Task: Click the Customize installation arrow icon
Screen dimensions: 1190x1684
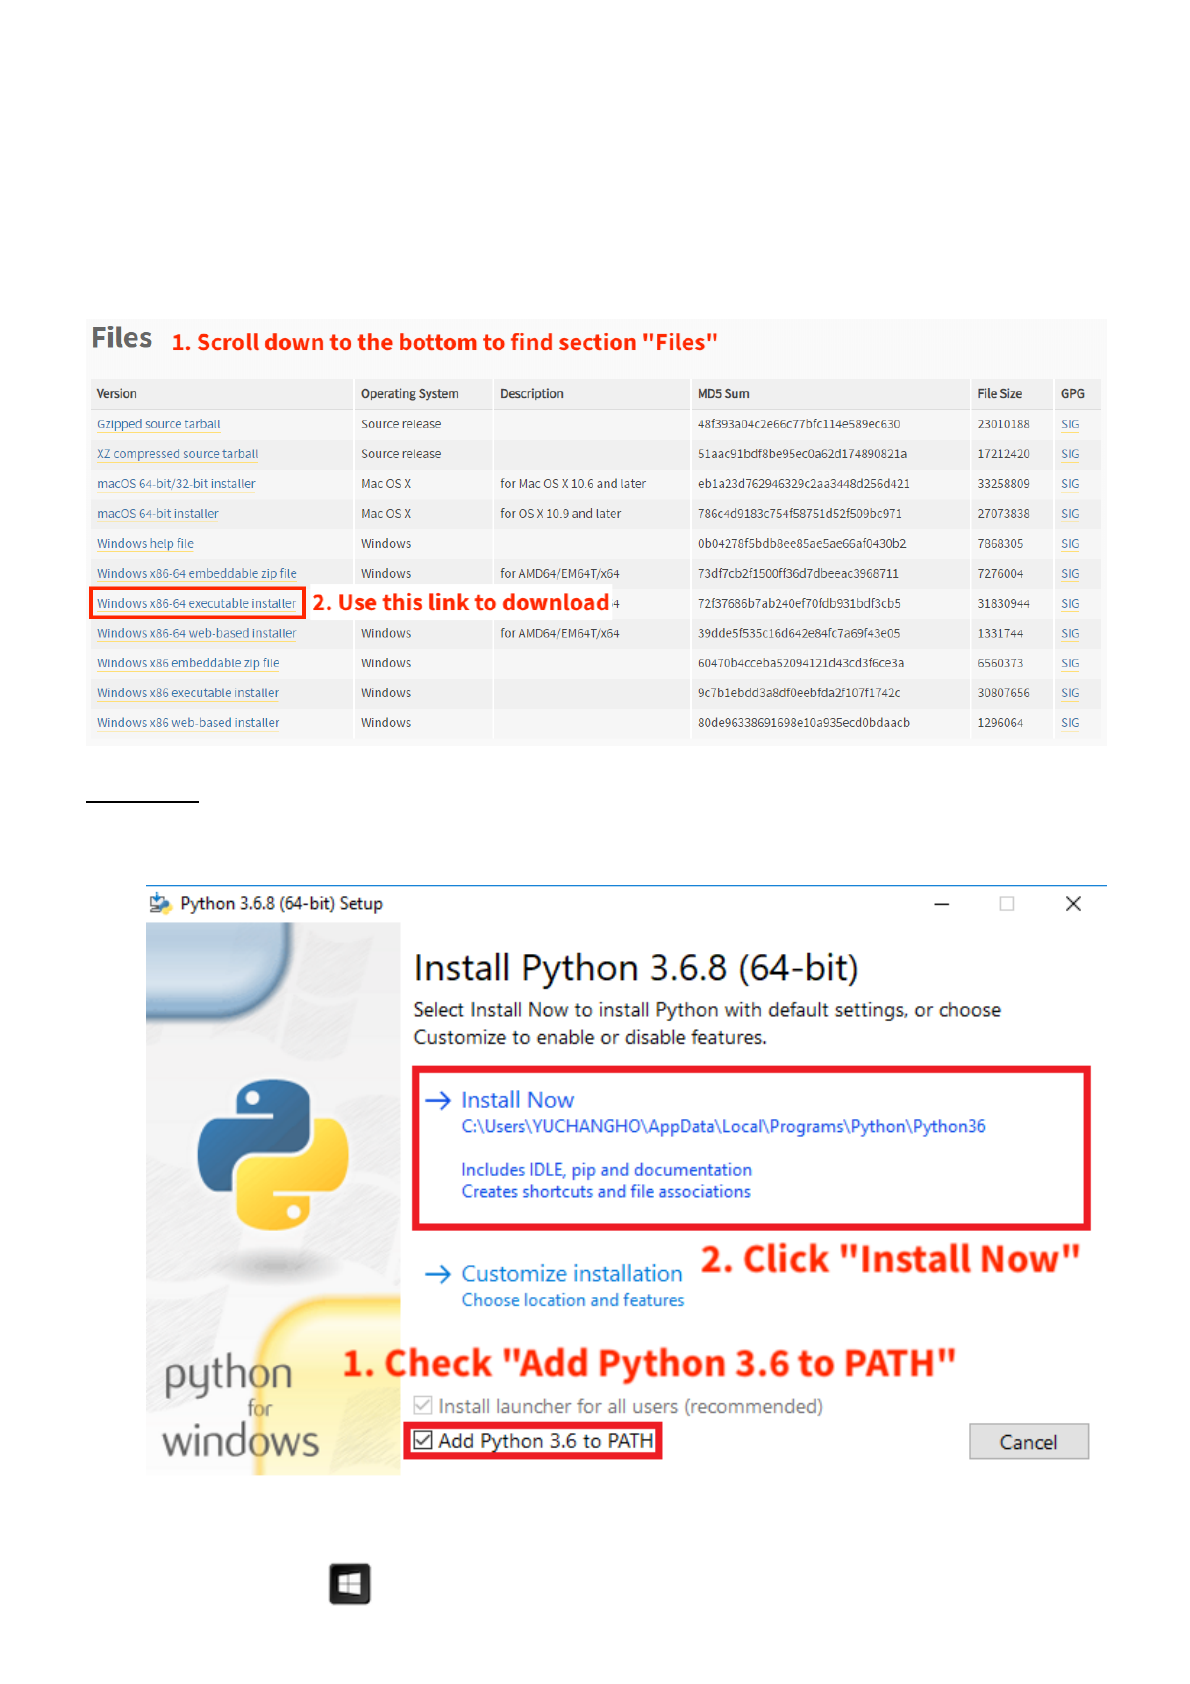Action: (x=438, y=1274)
